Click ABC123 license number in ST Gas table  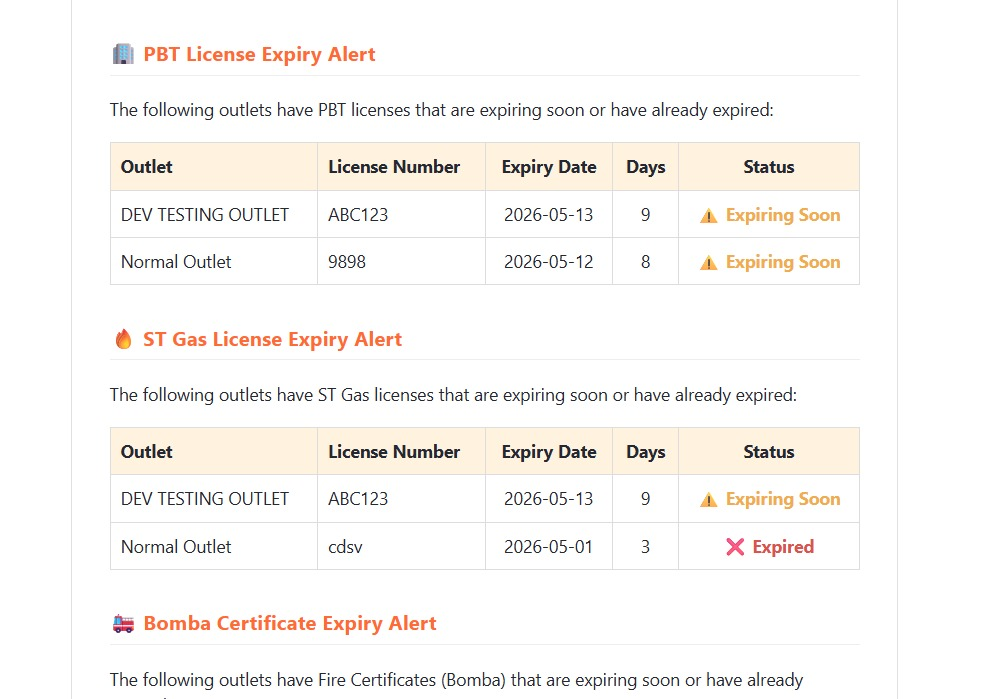(358, 499)
